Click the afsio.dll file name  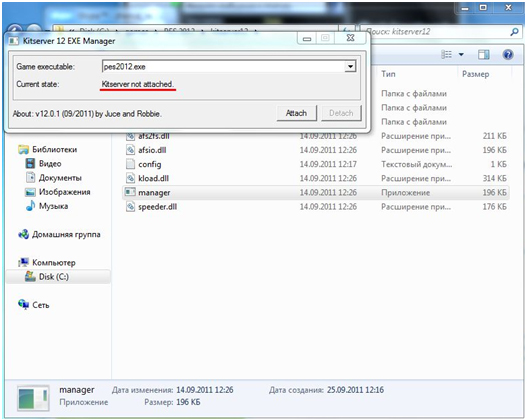tap(152, 150)
